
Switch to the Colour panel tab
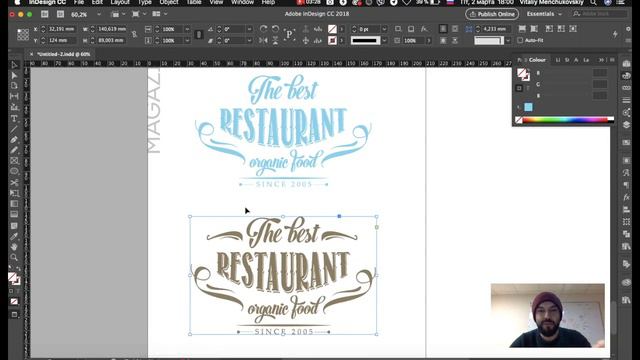tap(537, 60)
